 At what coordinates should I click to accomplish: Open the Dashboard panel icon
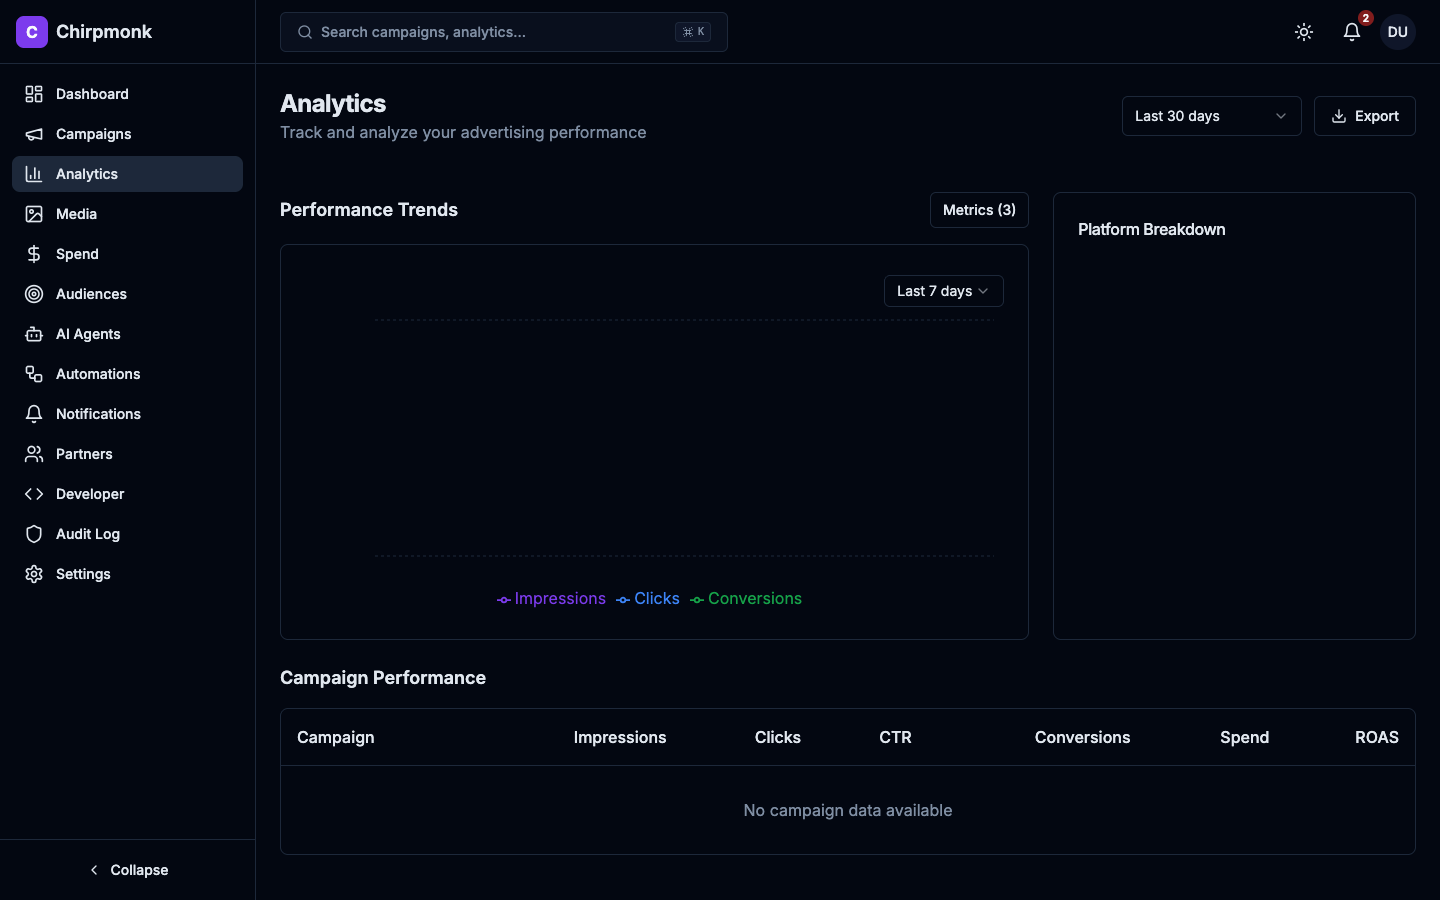[33, 93]
